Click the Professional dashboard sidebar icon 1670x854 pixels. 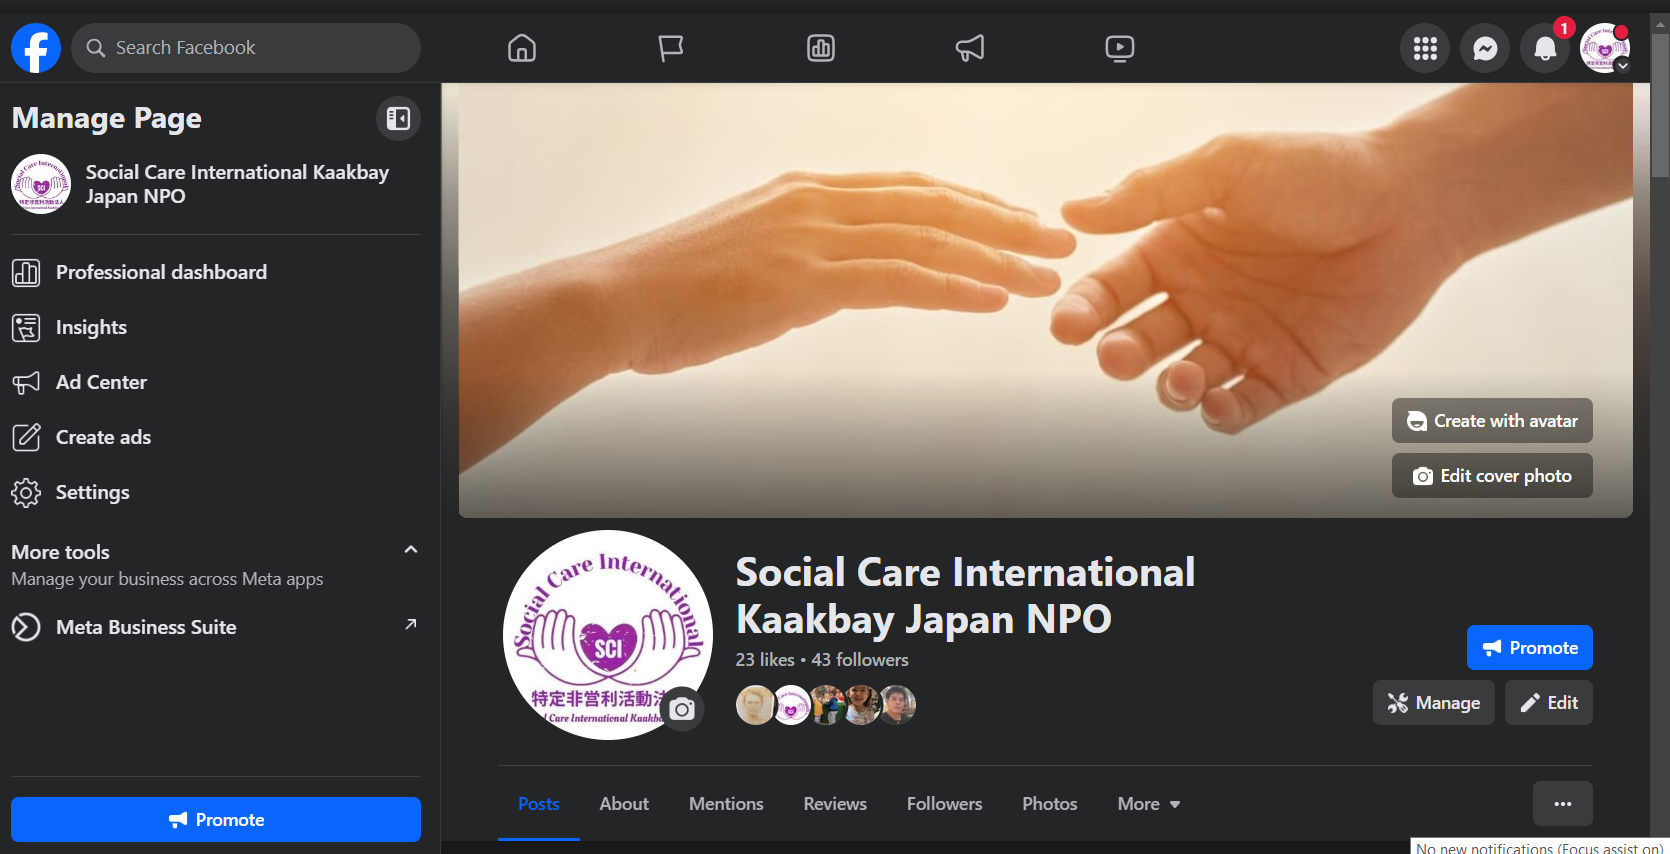click(26, 272)
